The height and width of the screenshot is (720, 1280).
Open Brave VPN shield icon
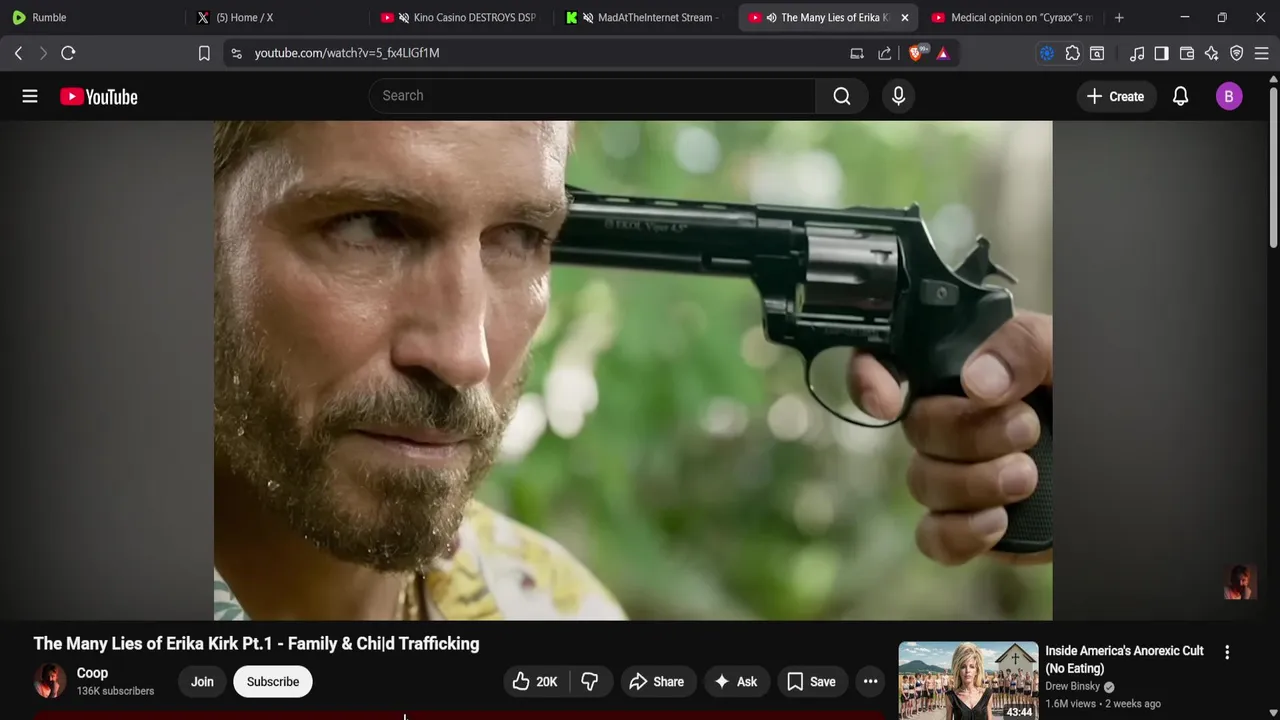point(1237,53)
